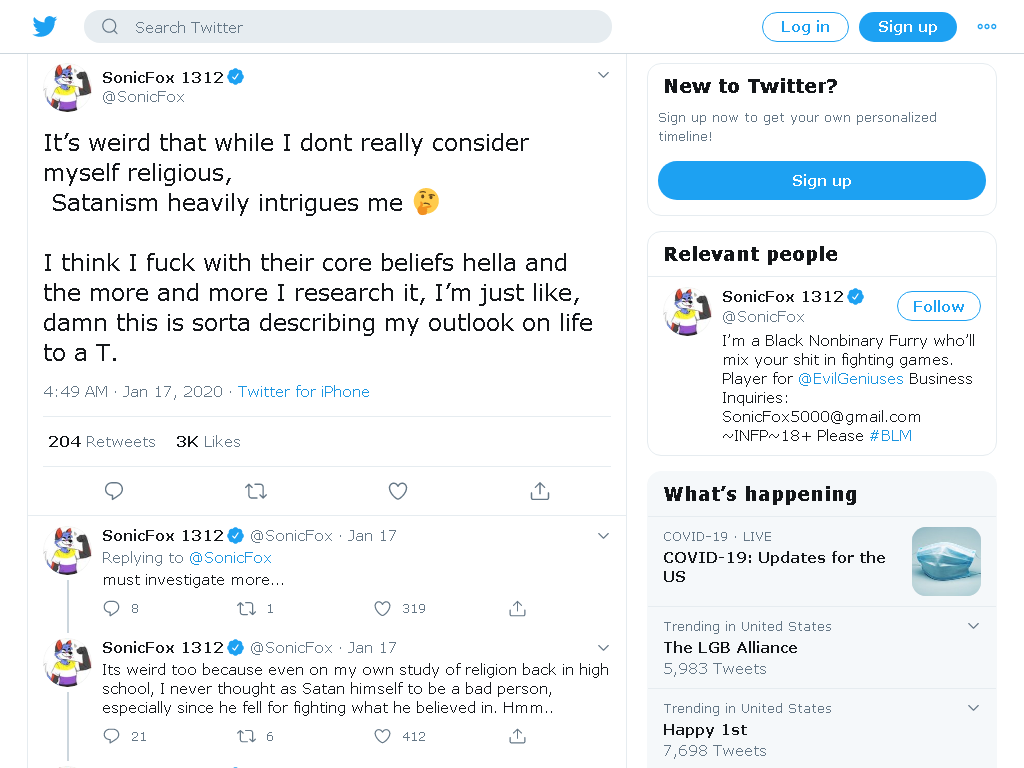The image size is (1024, 768).
Task: Expand options chevron on 'must investigate more' reply
Action: 603,536
